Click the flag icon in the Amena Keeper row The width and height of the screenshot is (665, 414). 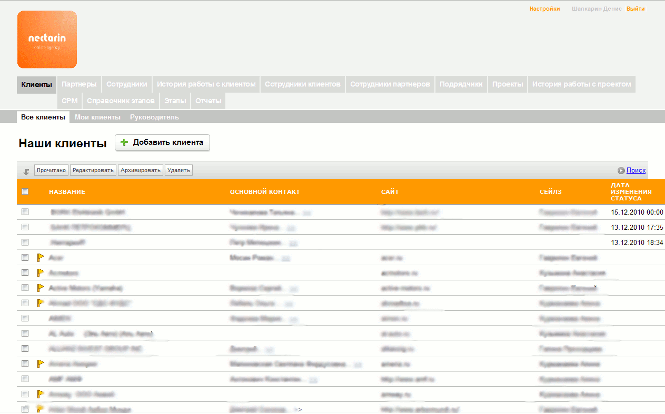coord(40,363)
